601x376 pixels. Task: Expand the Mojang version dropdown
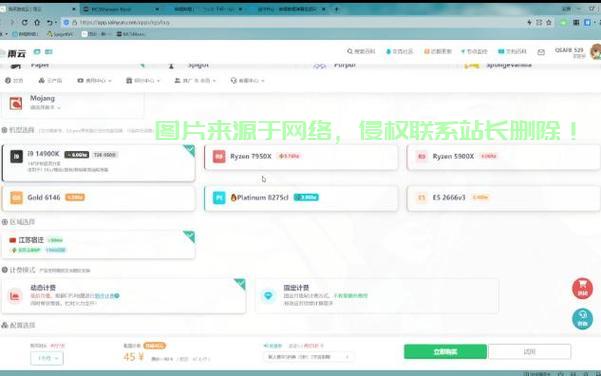pos(45,108)
